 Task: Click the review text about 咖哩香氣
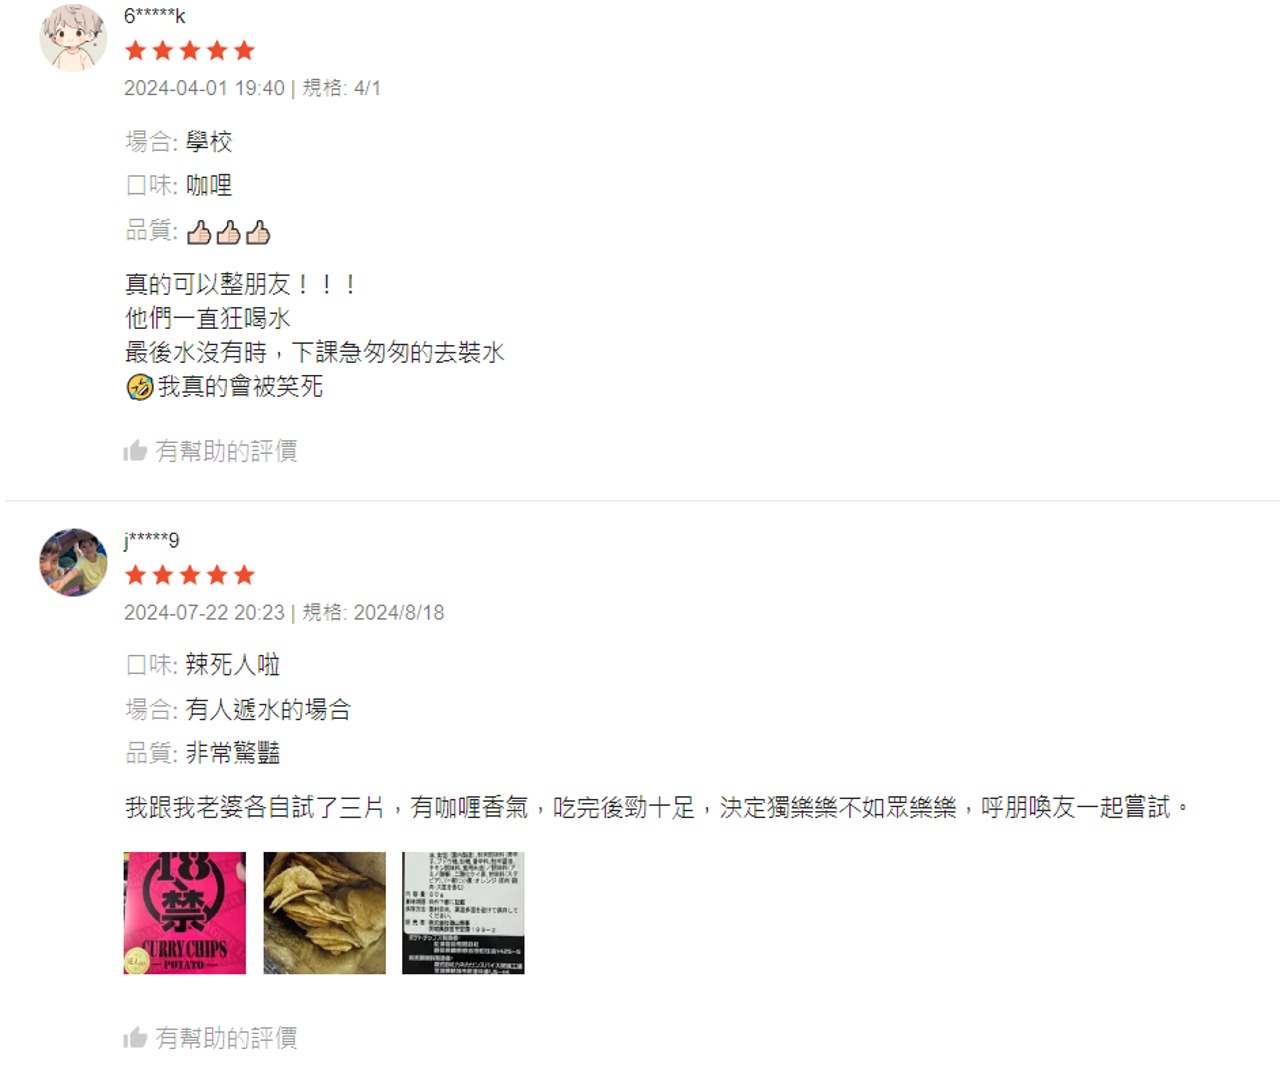658,807
